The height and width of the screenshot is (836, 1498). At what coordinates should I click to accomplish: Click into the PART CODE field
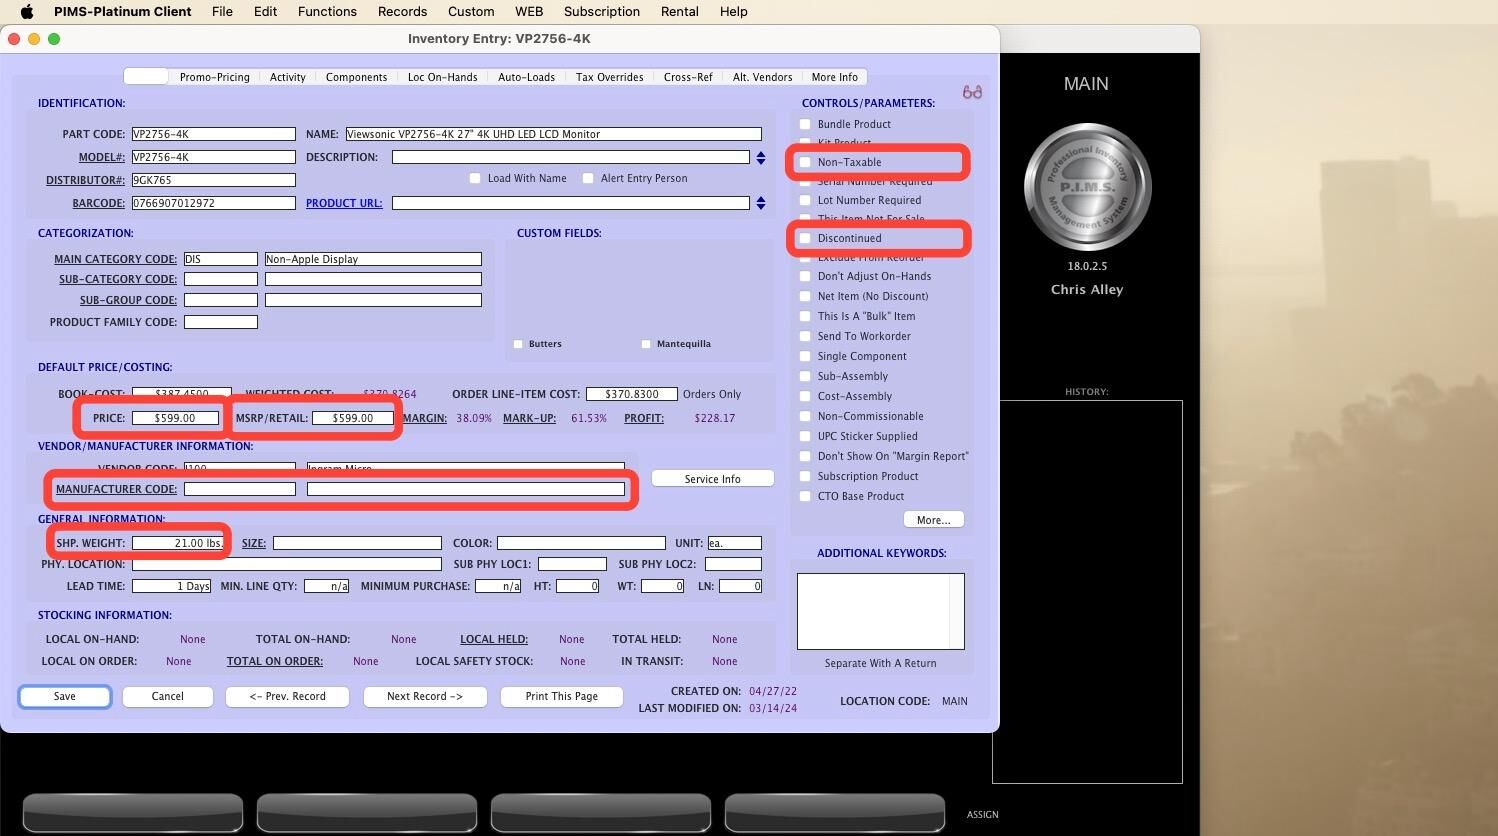tap(214, 134)
